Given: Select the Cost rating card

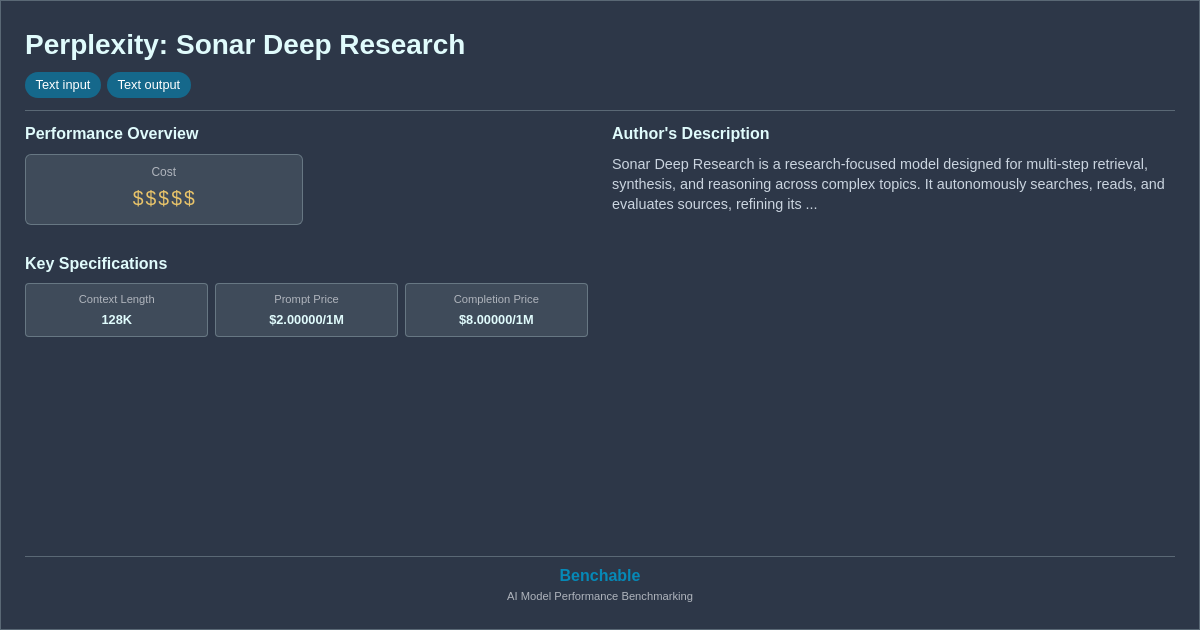Looking at the screenshot, I should click(164, 190).
